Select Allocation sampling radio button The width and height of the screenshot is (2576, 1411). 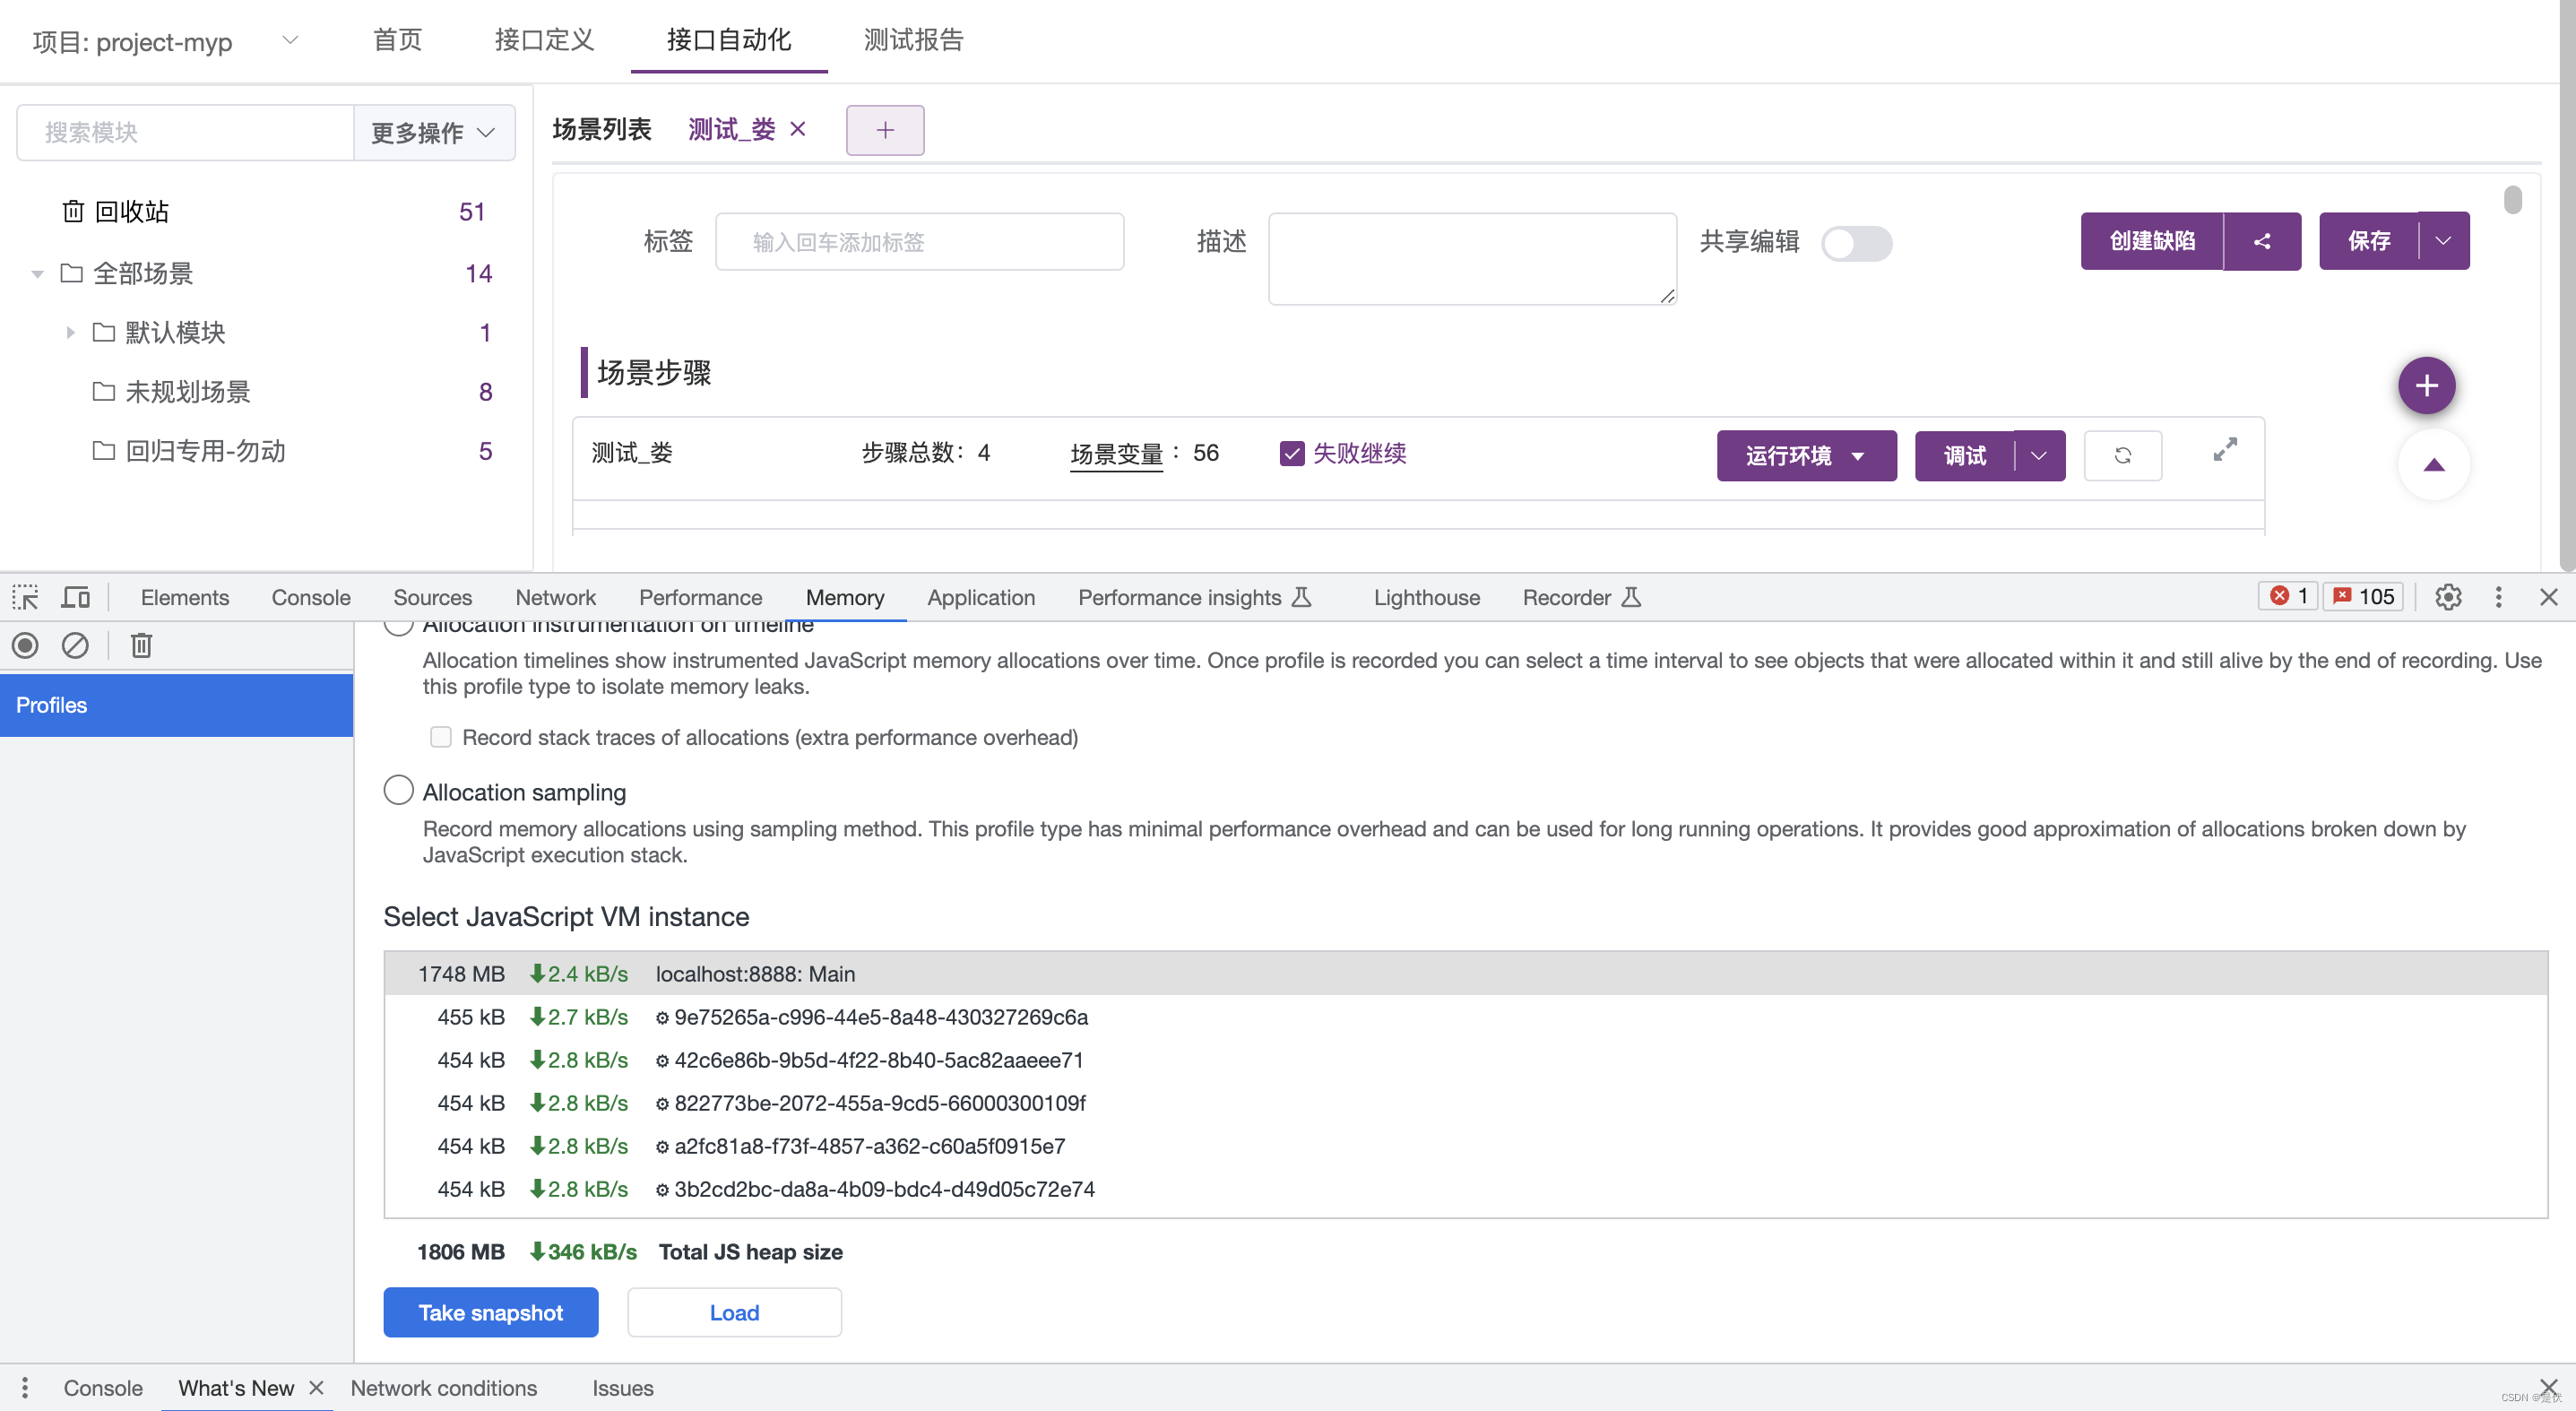[396, 791]
